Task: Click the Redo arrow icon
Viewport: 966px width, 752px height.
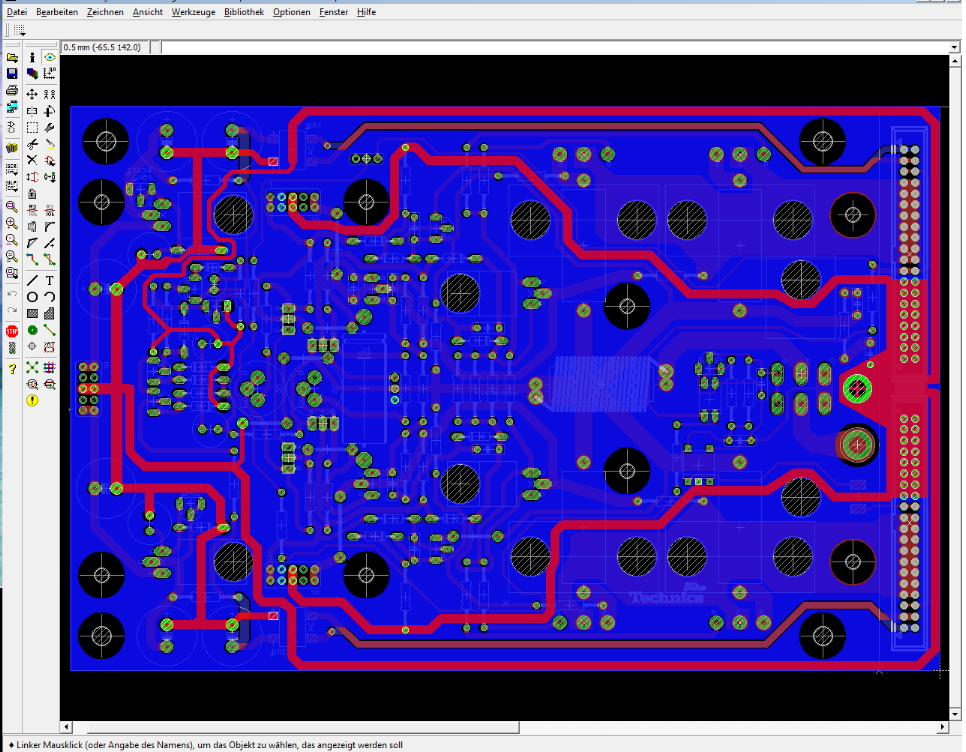Action: pos(12,310)
